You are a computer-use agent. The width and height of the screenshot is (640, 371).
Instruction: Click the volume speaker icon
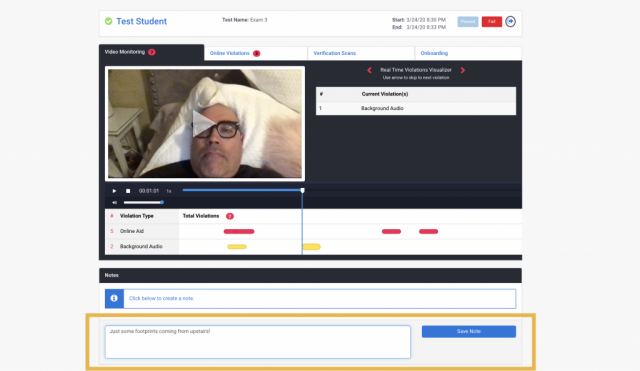point(115,202)
